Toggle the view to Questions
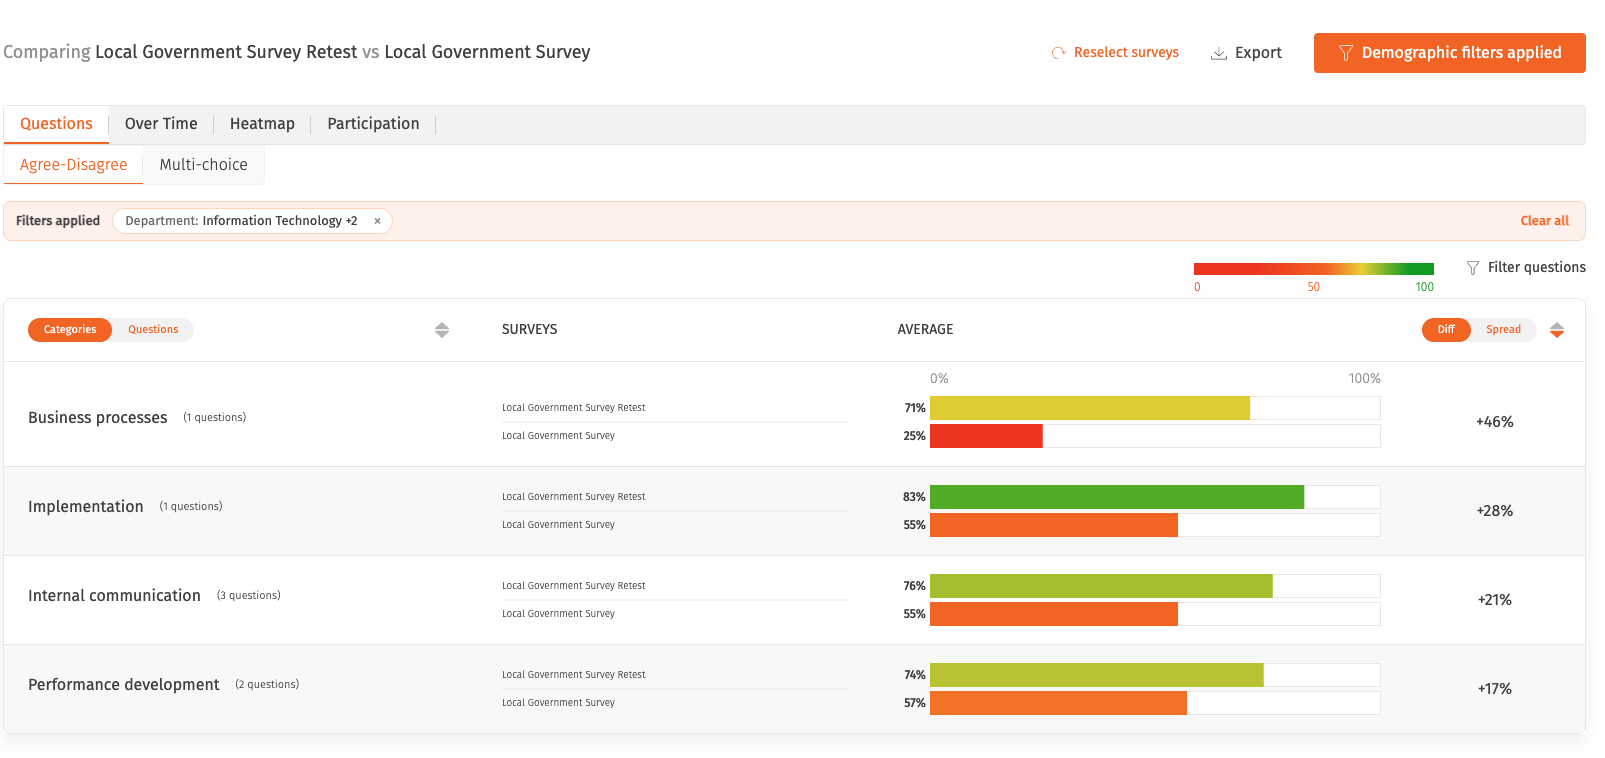 [153, 330]
